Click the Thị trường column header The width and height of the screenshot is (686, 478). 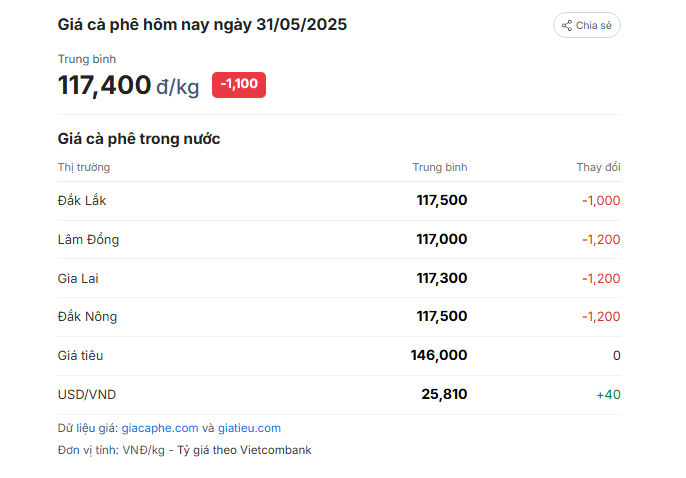(84, 167)
